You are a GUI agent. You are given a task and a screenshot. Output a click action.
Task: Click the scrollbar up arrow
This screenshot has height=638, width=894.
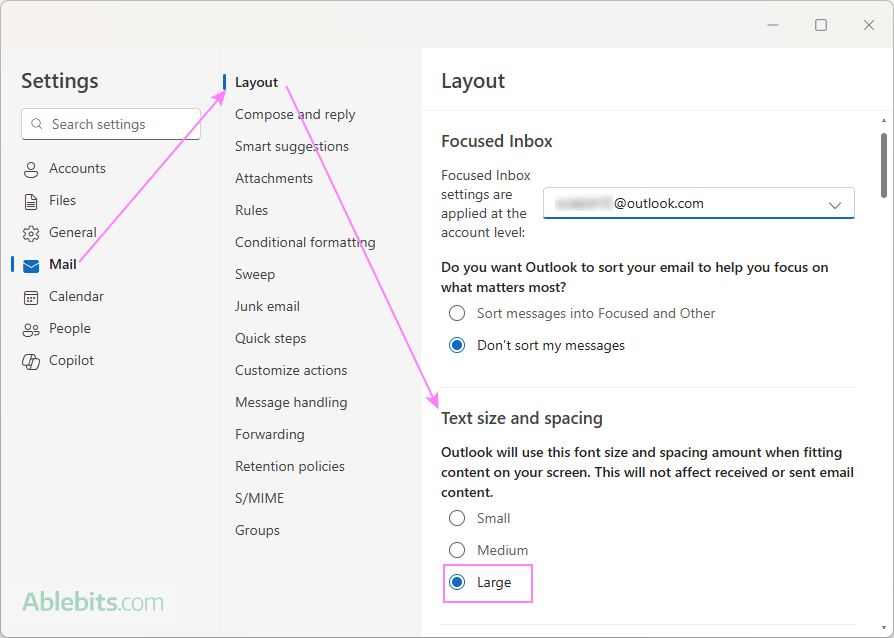(x=884, y=120)
